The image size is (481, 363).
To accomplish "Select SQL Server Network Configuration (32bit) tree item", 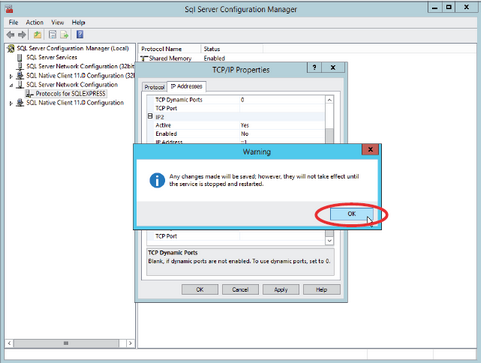I will tap(80, 66).
